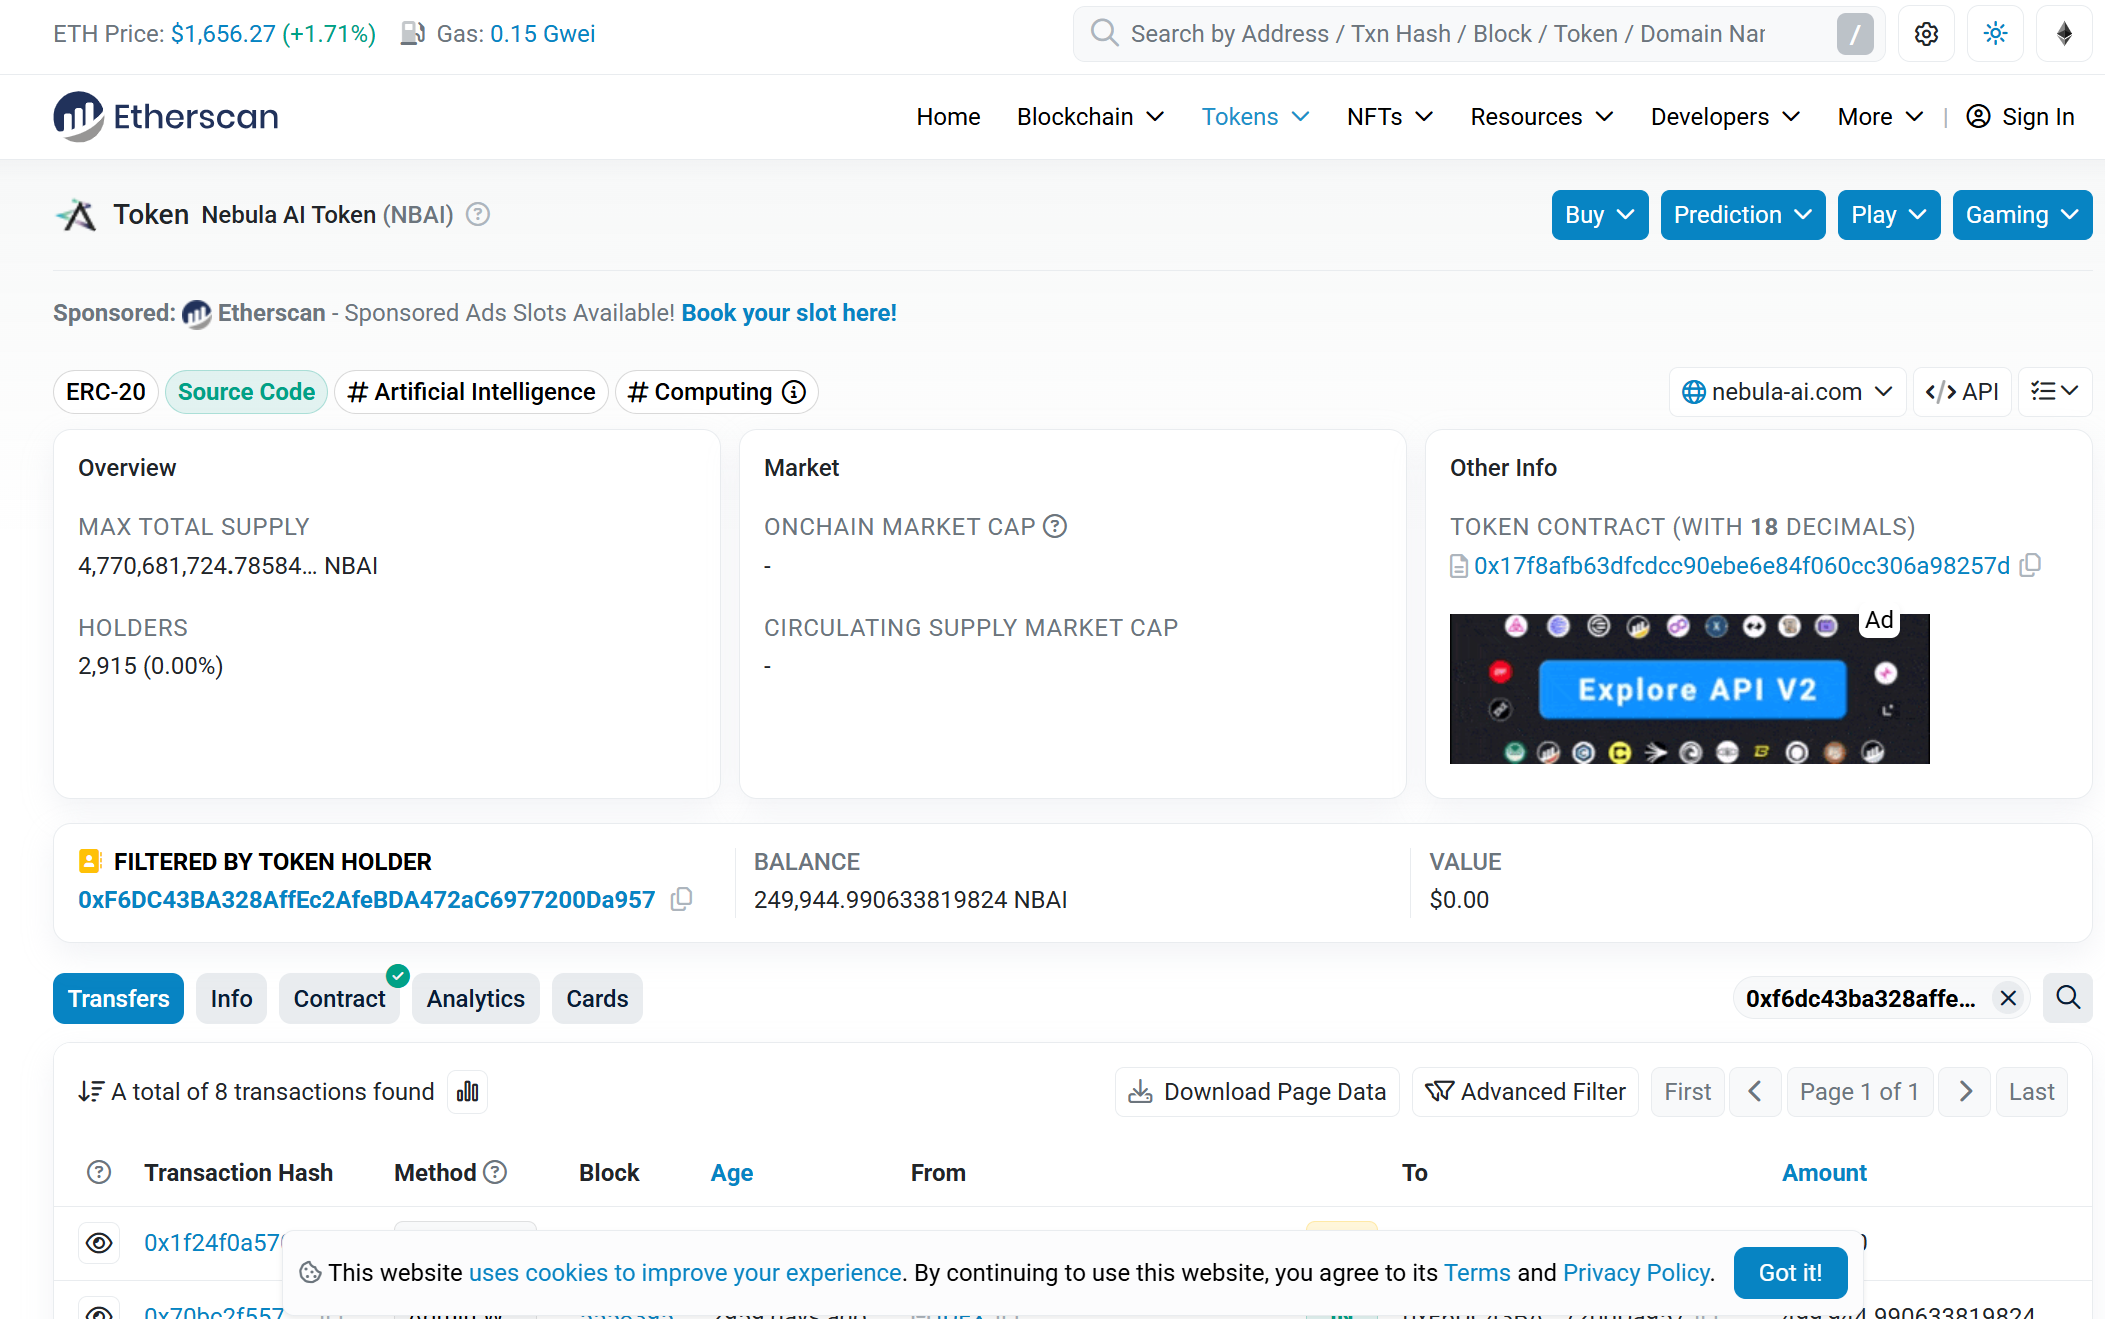This screenshot has height=1319, width=2105.
Task: Click Book your slot here link
Action: (789, 313)
